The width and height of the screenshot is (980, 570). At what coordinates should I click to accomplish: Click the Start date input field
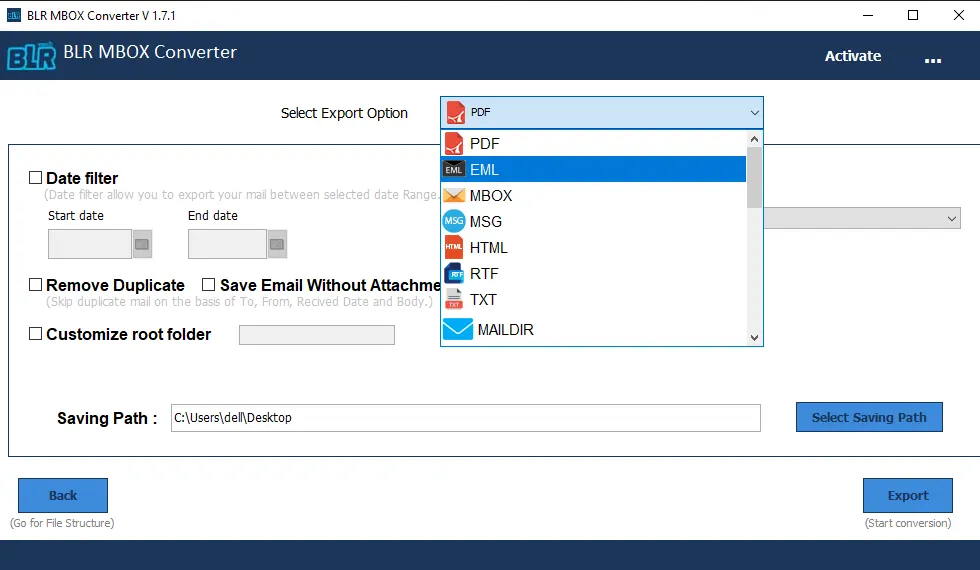[90, 244]
